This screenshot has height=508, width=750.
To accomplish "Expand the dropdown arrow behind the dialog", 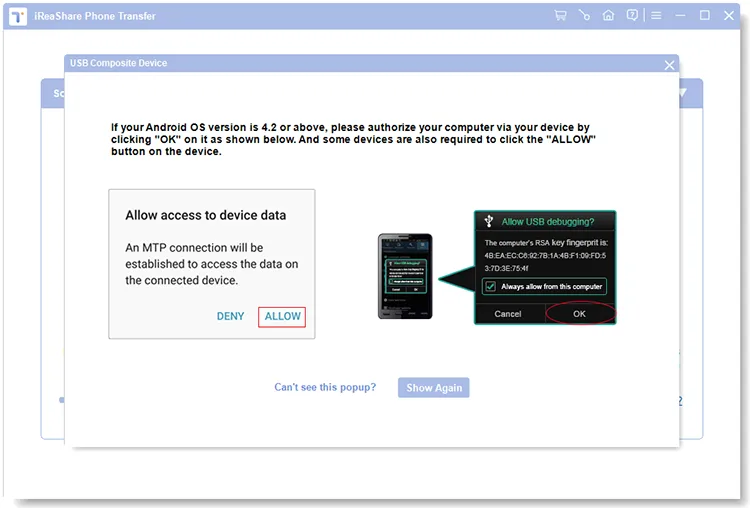I will click(x=682, y=92).
